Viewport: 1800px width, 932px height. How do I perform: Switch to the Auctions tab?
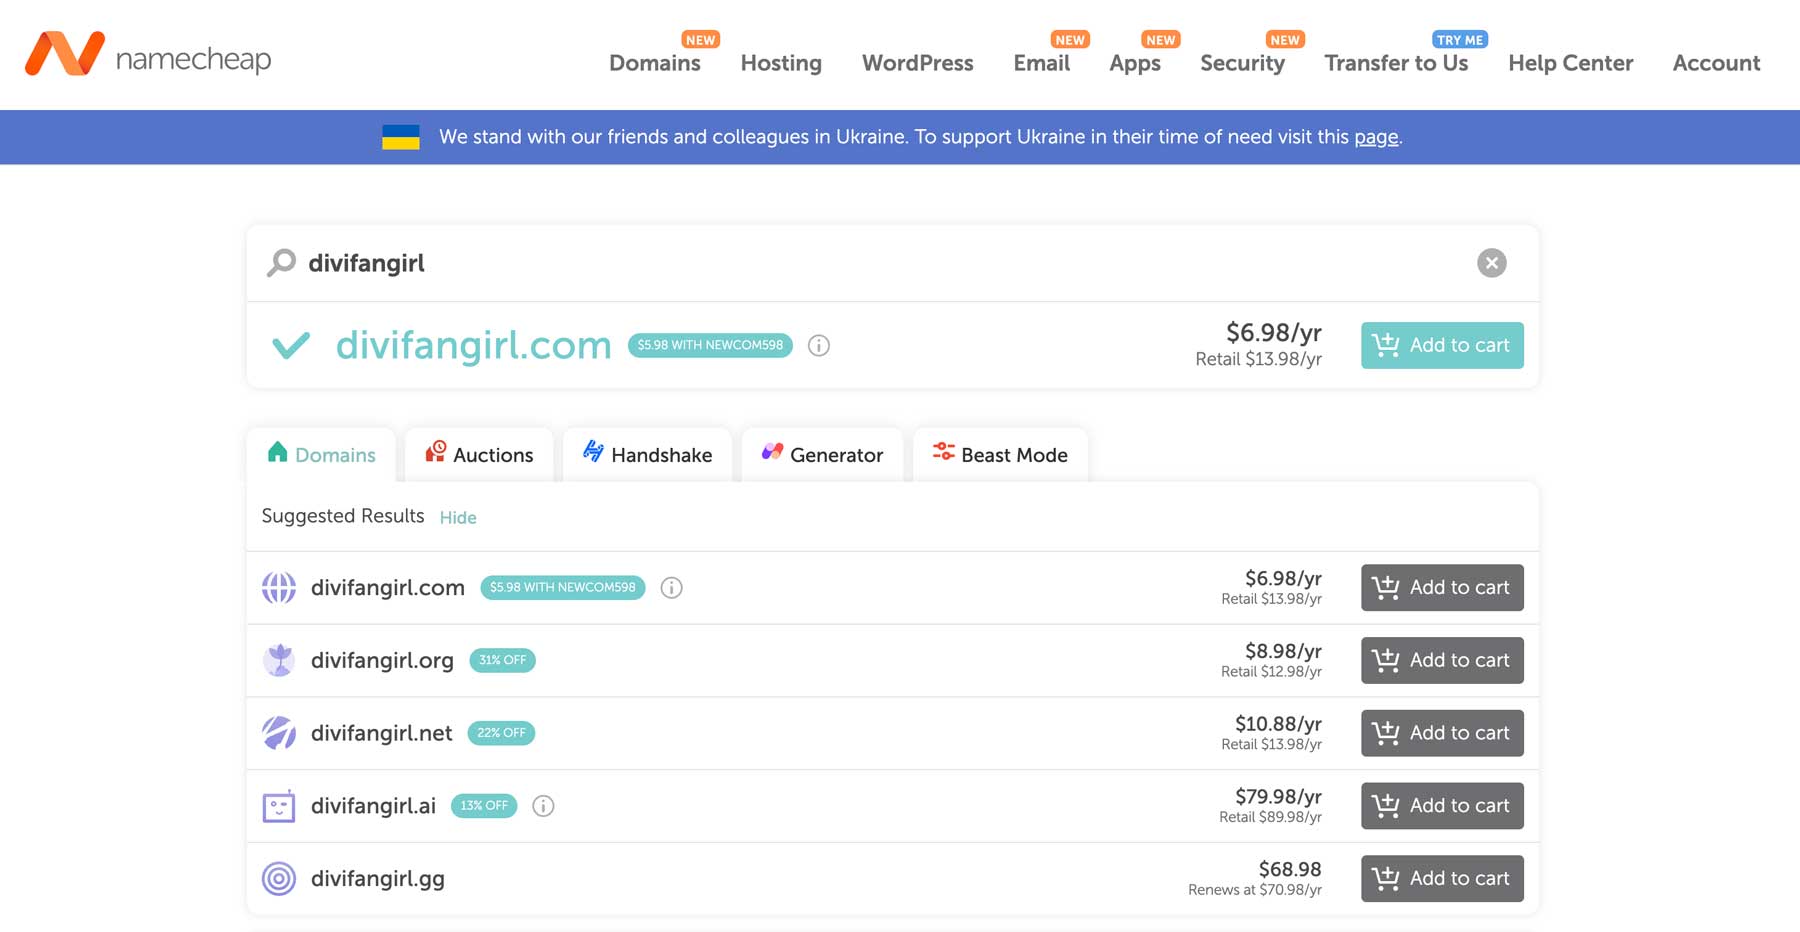pos(478,454)
